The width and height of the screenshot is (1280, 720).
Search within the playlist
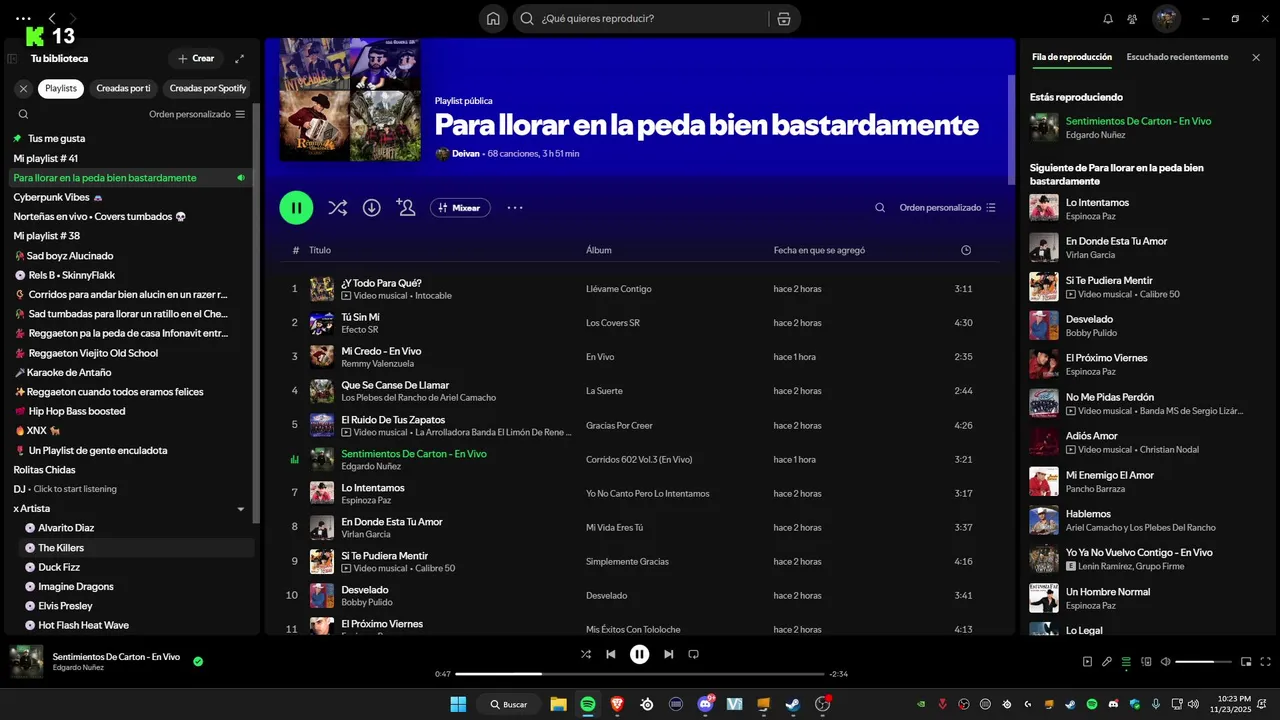pyautogui.click(x=880, y=208)
